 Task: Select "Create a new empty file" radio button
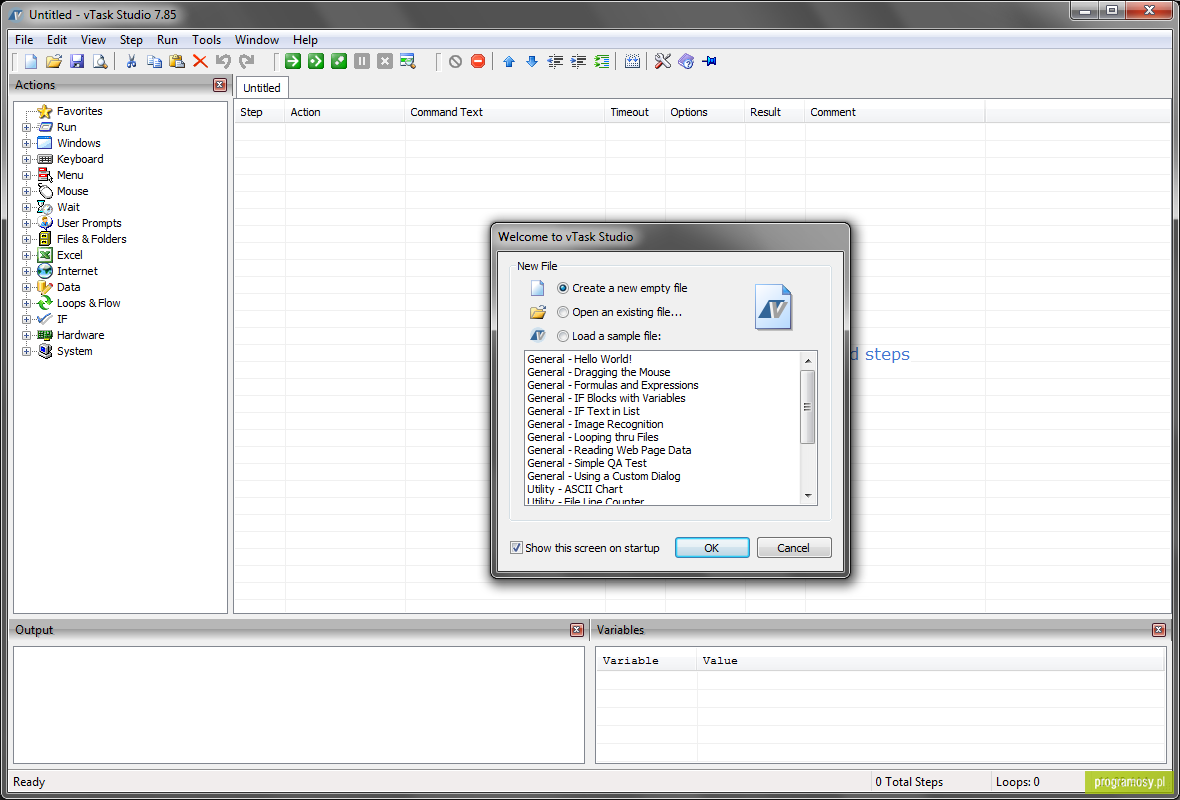(563, 288)
